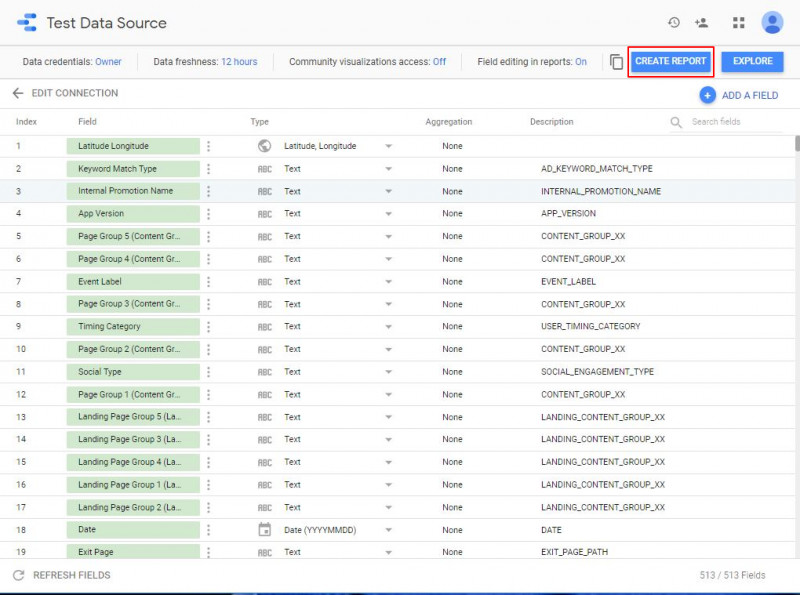Open three-dot menu for Exit Page
The height and width of the screenshot is (595, 800).
pyautogui.click(x=209, y=552)
